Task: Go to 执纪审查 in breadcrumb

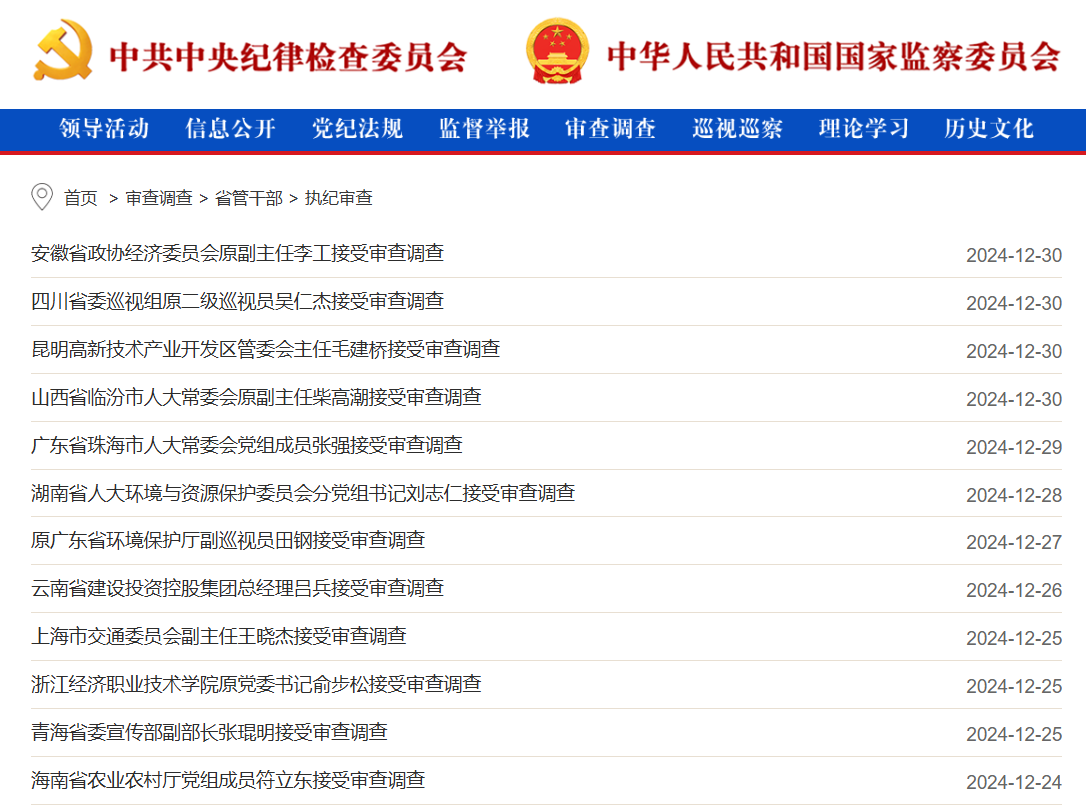Action: point(339,198)
